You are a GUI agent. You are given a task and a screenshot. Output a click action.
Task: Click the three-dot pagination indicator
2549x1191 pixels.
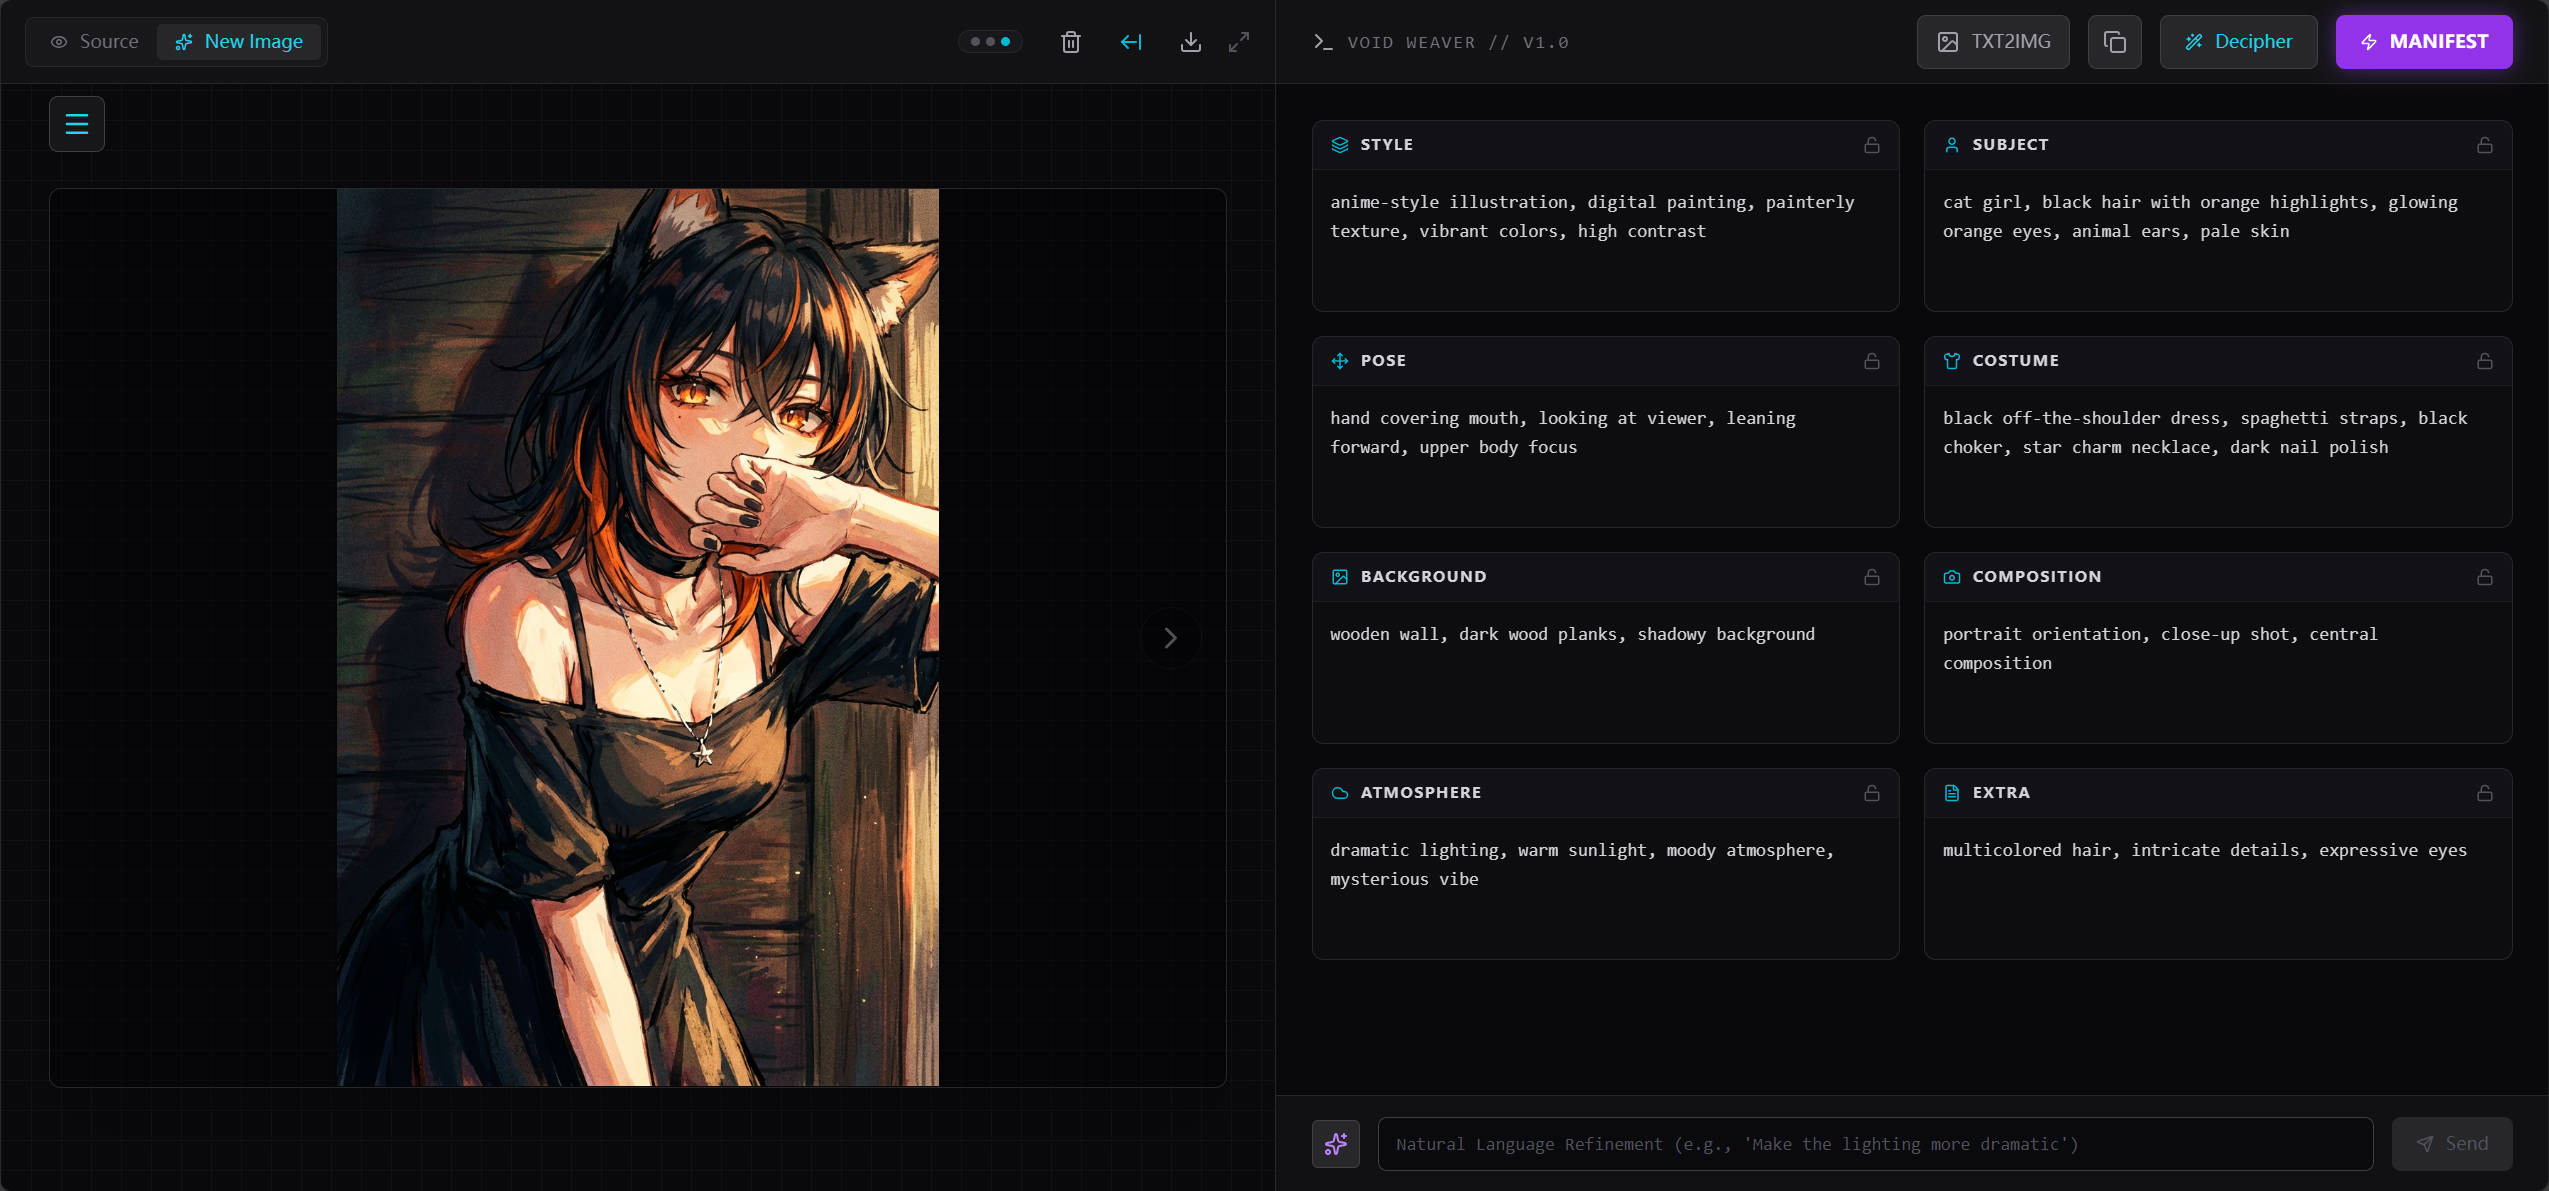tap(990, 42)
